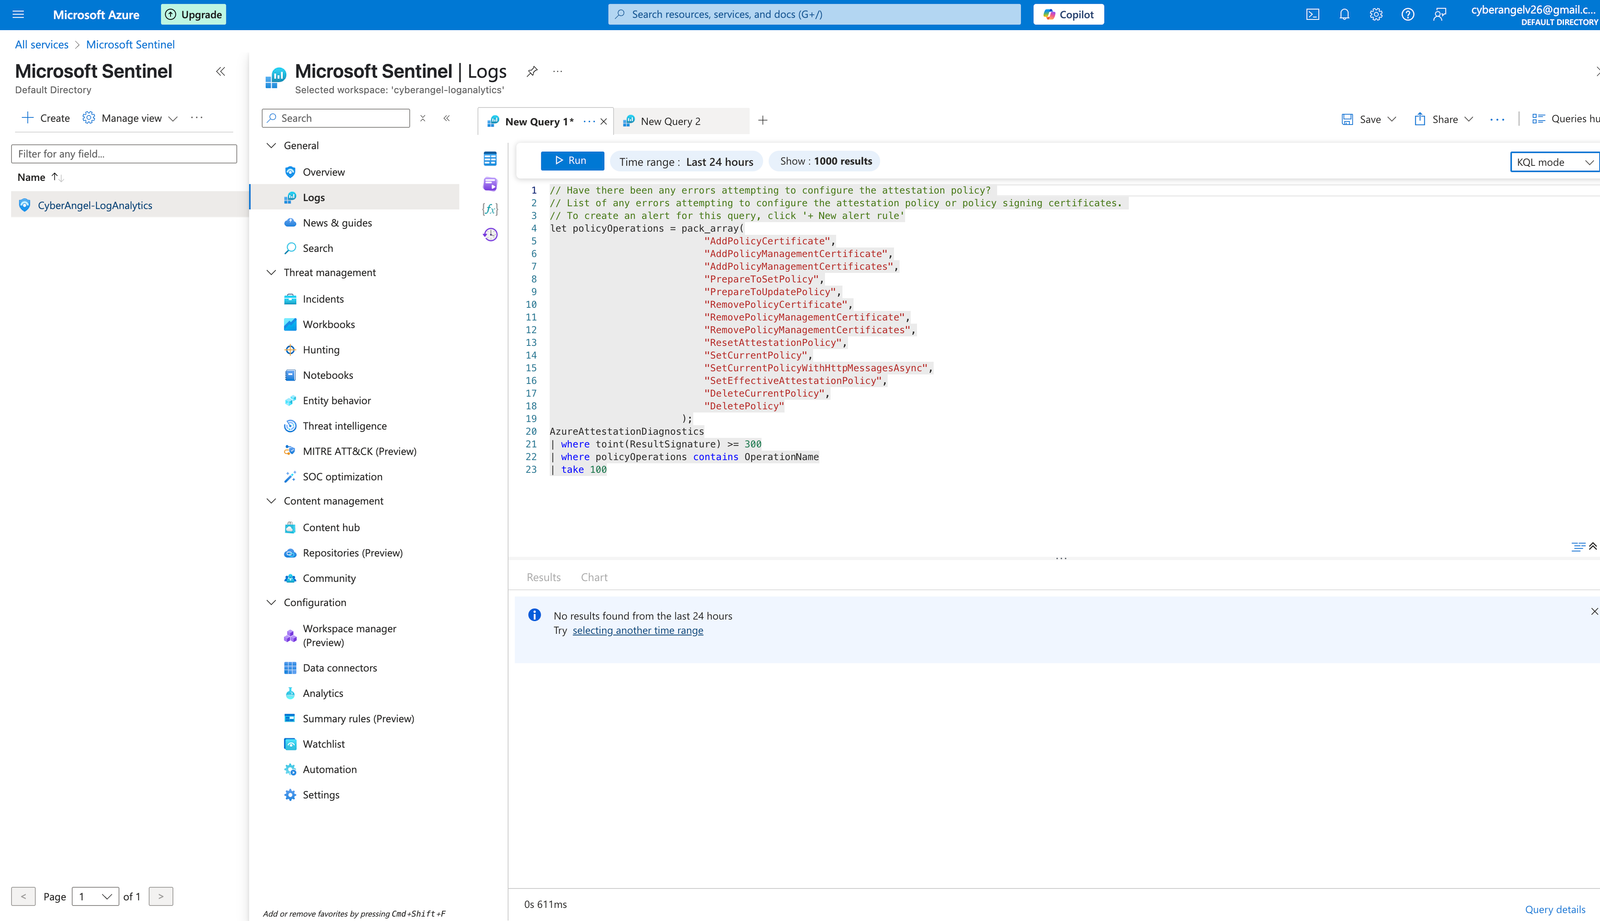Follow the selecting another time range link
This screenshot has height=921, width=1600.
[x=637, y=630]
